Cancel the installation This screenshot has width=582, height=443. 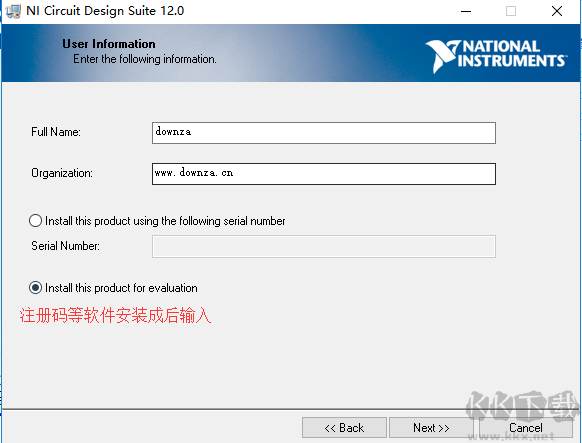526,428
